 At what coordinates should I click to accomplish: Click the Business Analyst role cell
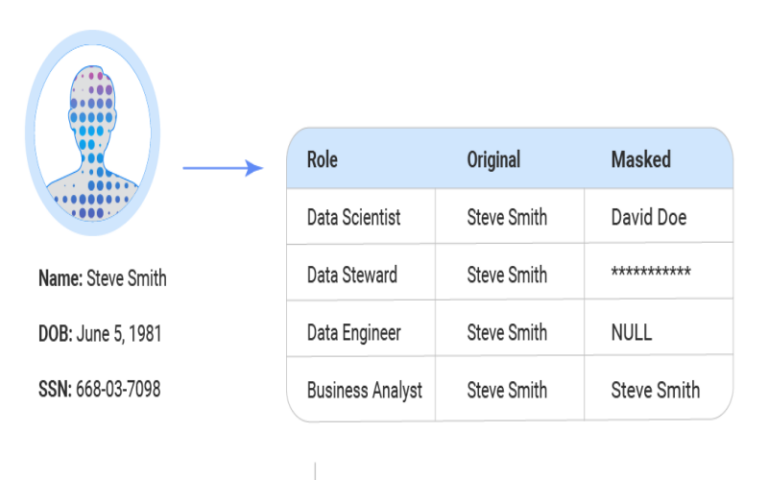(364, 389)
